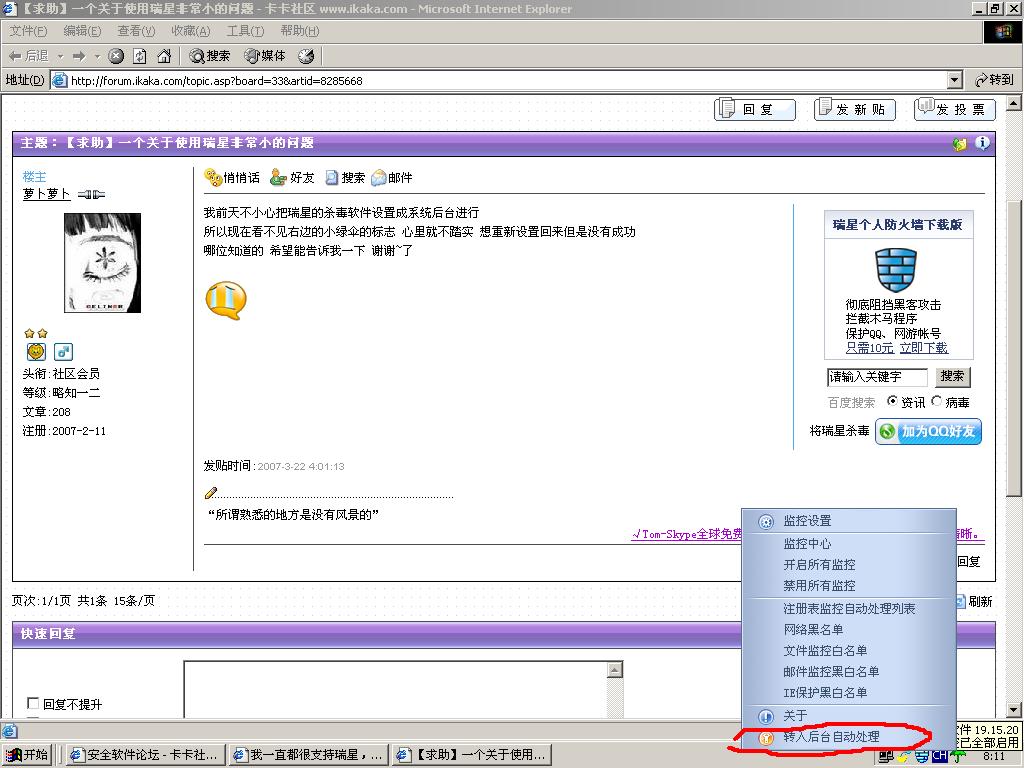Select the 病毒 radio button
The width and height of the screenshot is (1024, 768).
click(x=936, y=401)
